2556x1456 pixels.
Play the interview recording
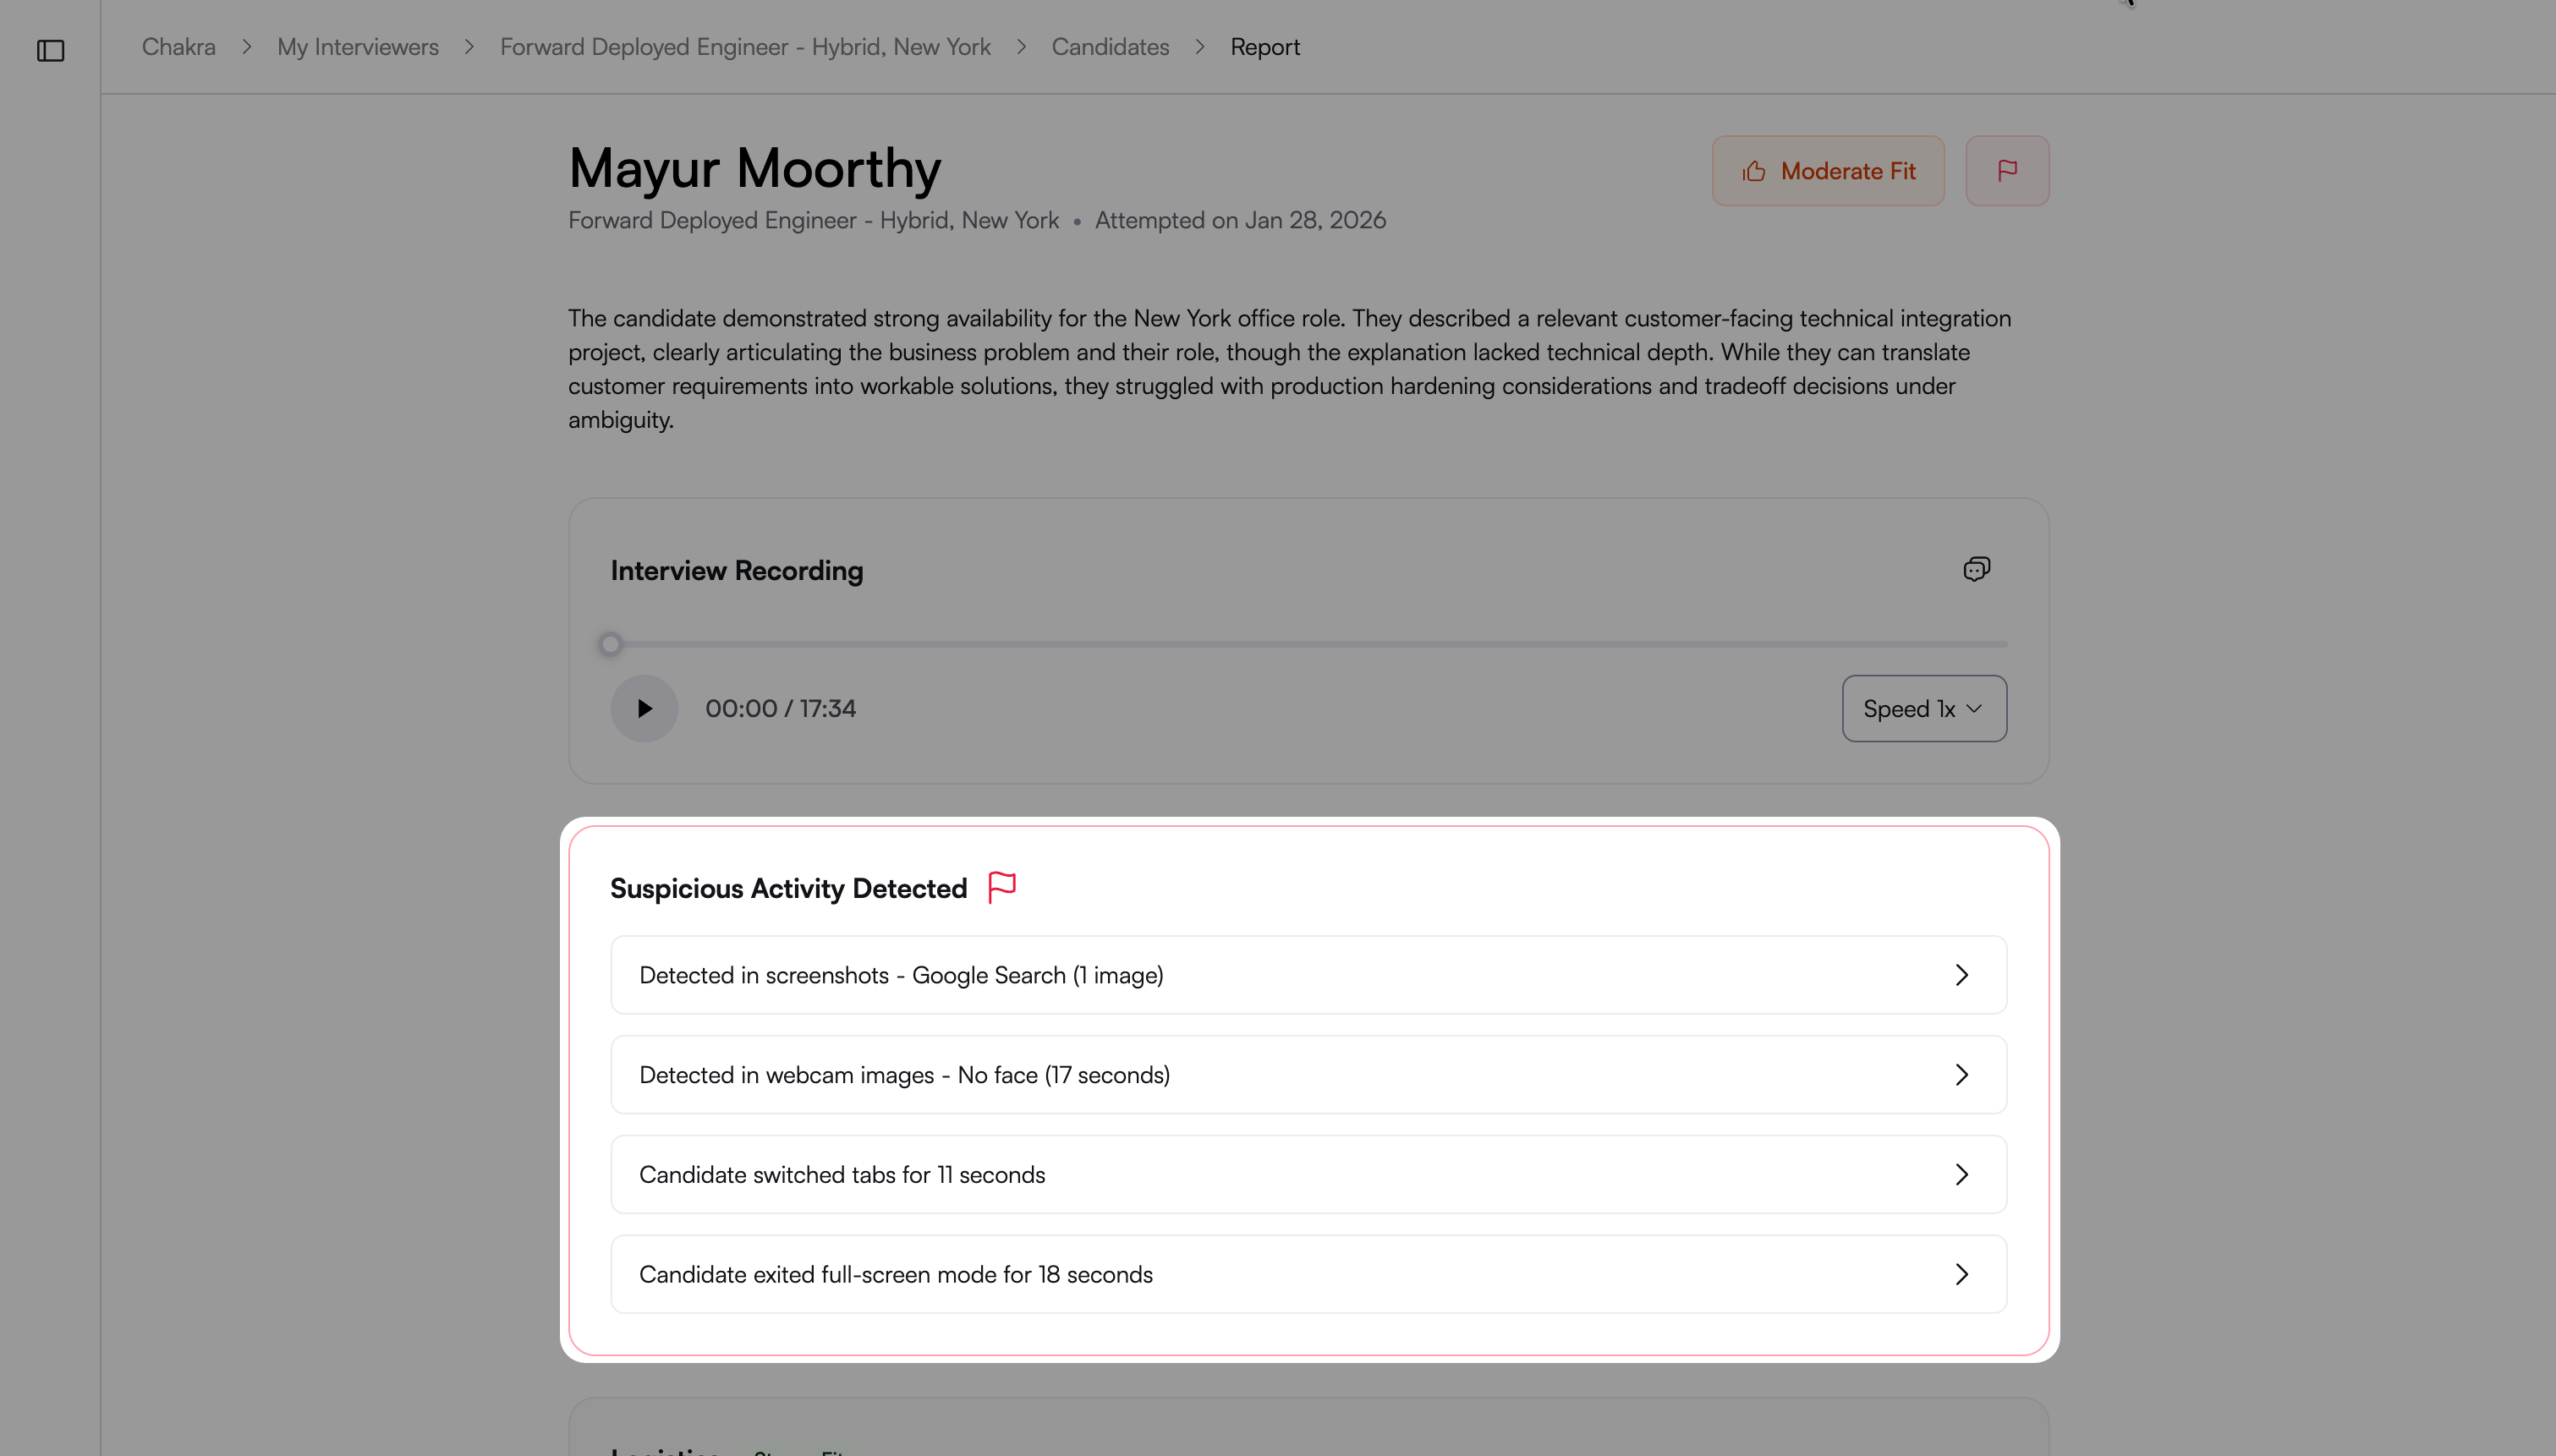pyautogui.click(x=644, y=708)
